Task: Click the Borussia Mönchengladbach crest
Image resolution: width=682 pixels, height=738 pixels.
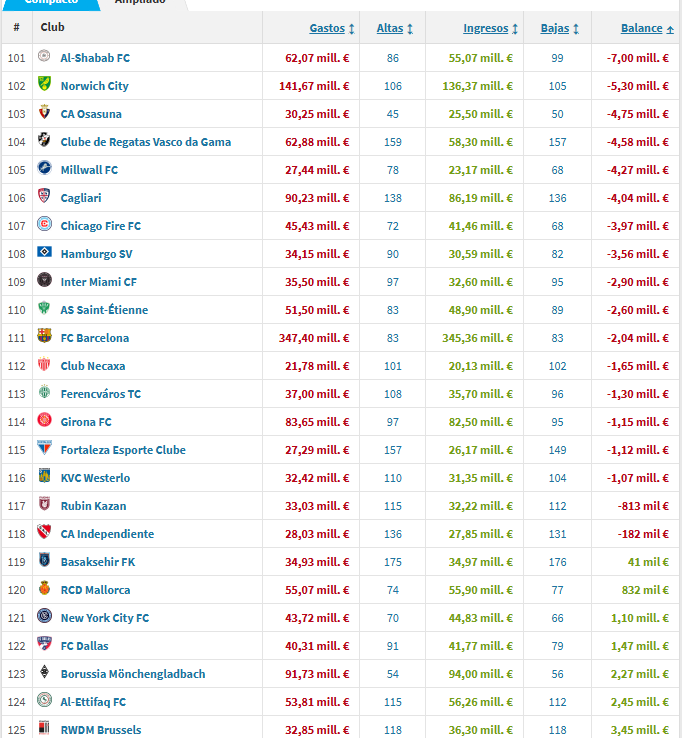Action: coord(44,672)
